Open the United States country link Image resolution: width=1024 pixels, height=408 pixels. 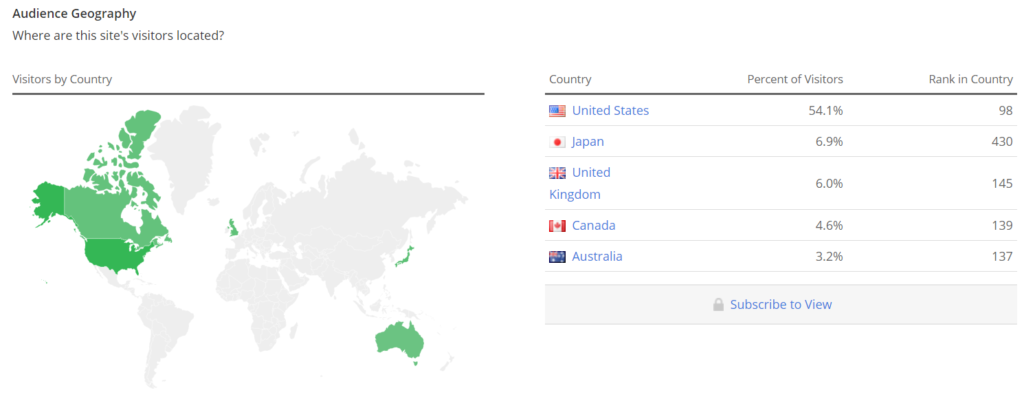pyautogui.click(x=611, y=111)
